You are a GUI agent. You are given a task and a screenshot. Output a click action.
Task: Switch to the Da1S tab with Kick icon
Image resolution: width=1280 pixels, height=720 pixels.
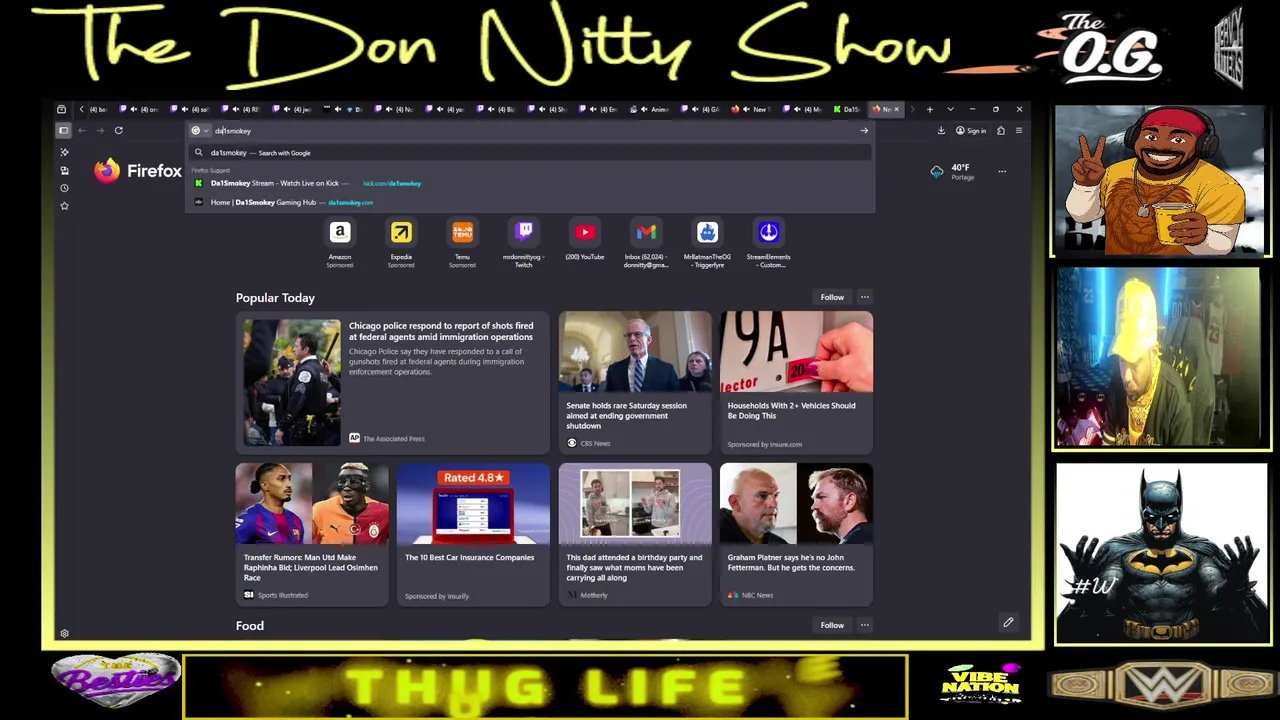pyautogui.click(x=847, y=109)
